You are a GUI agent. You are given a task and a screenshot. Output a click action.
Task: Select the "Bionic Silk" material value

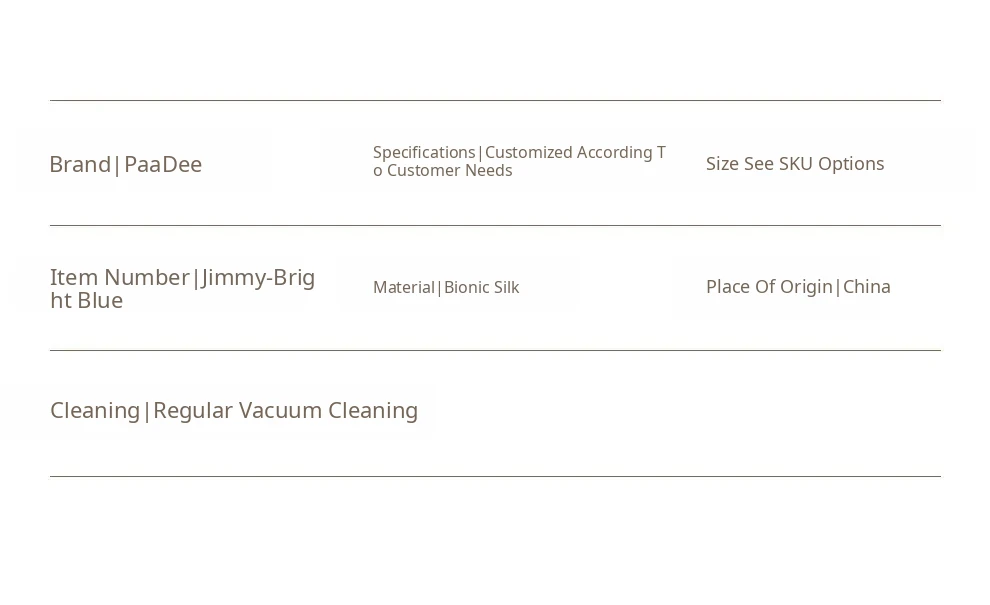[x=482, y=288]
